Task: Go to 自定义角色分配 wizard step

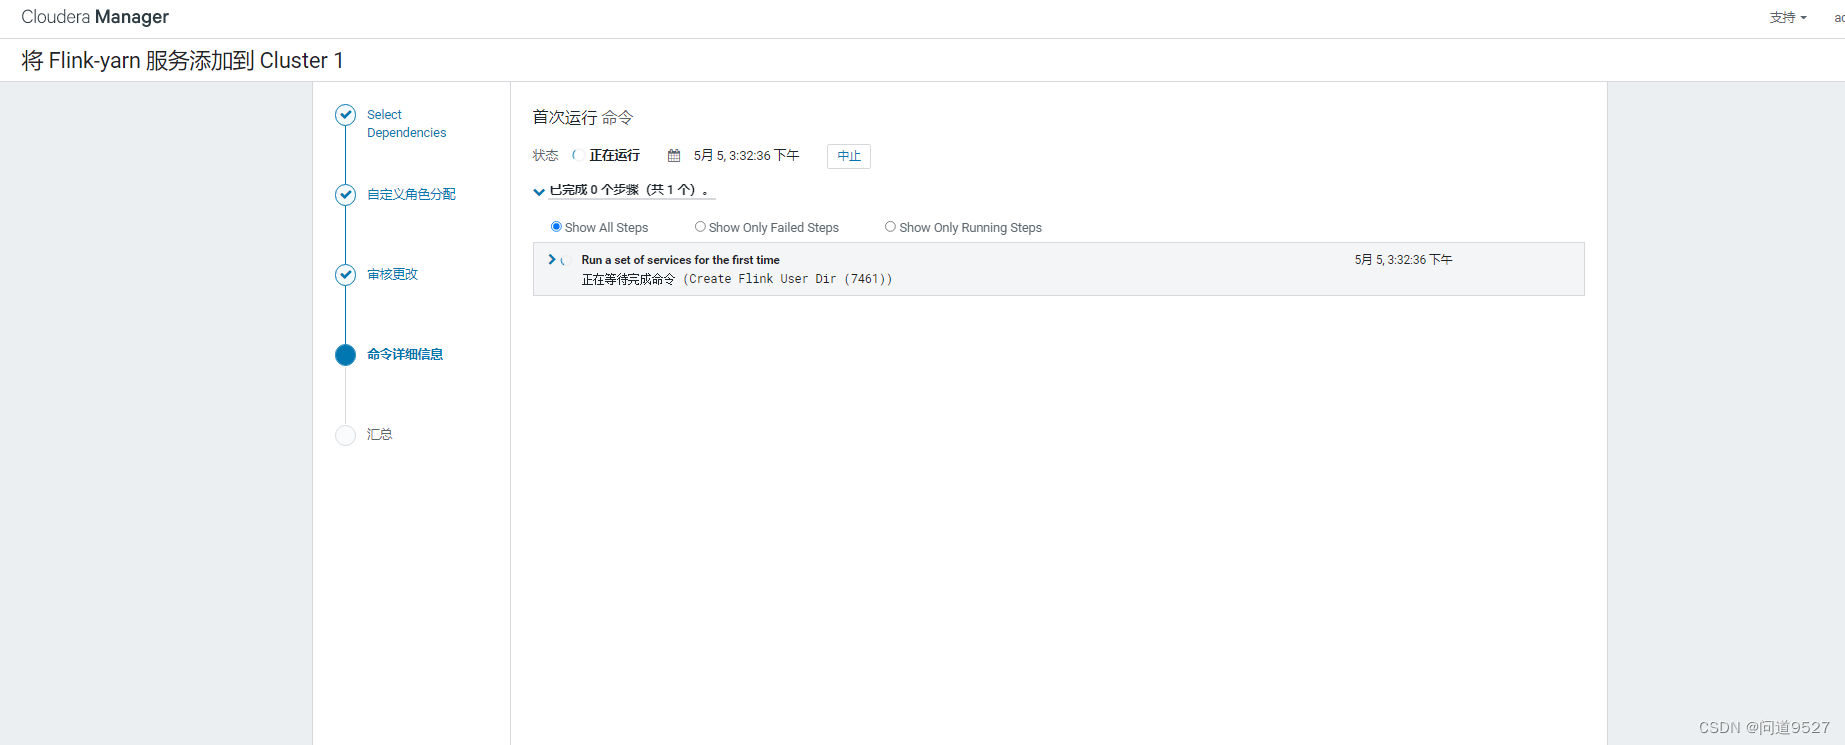Action: pyautogui.click(x=411, y=194)
